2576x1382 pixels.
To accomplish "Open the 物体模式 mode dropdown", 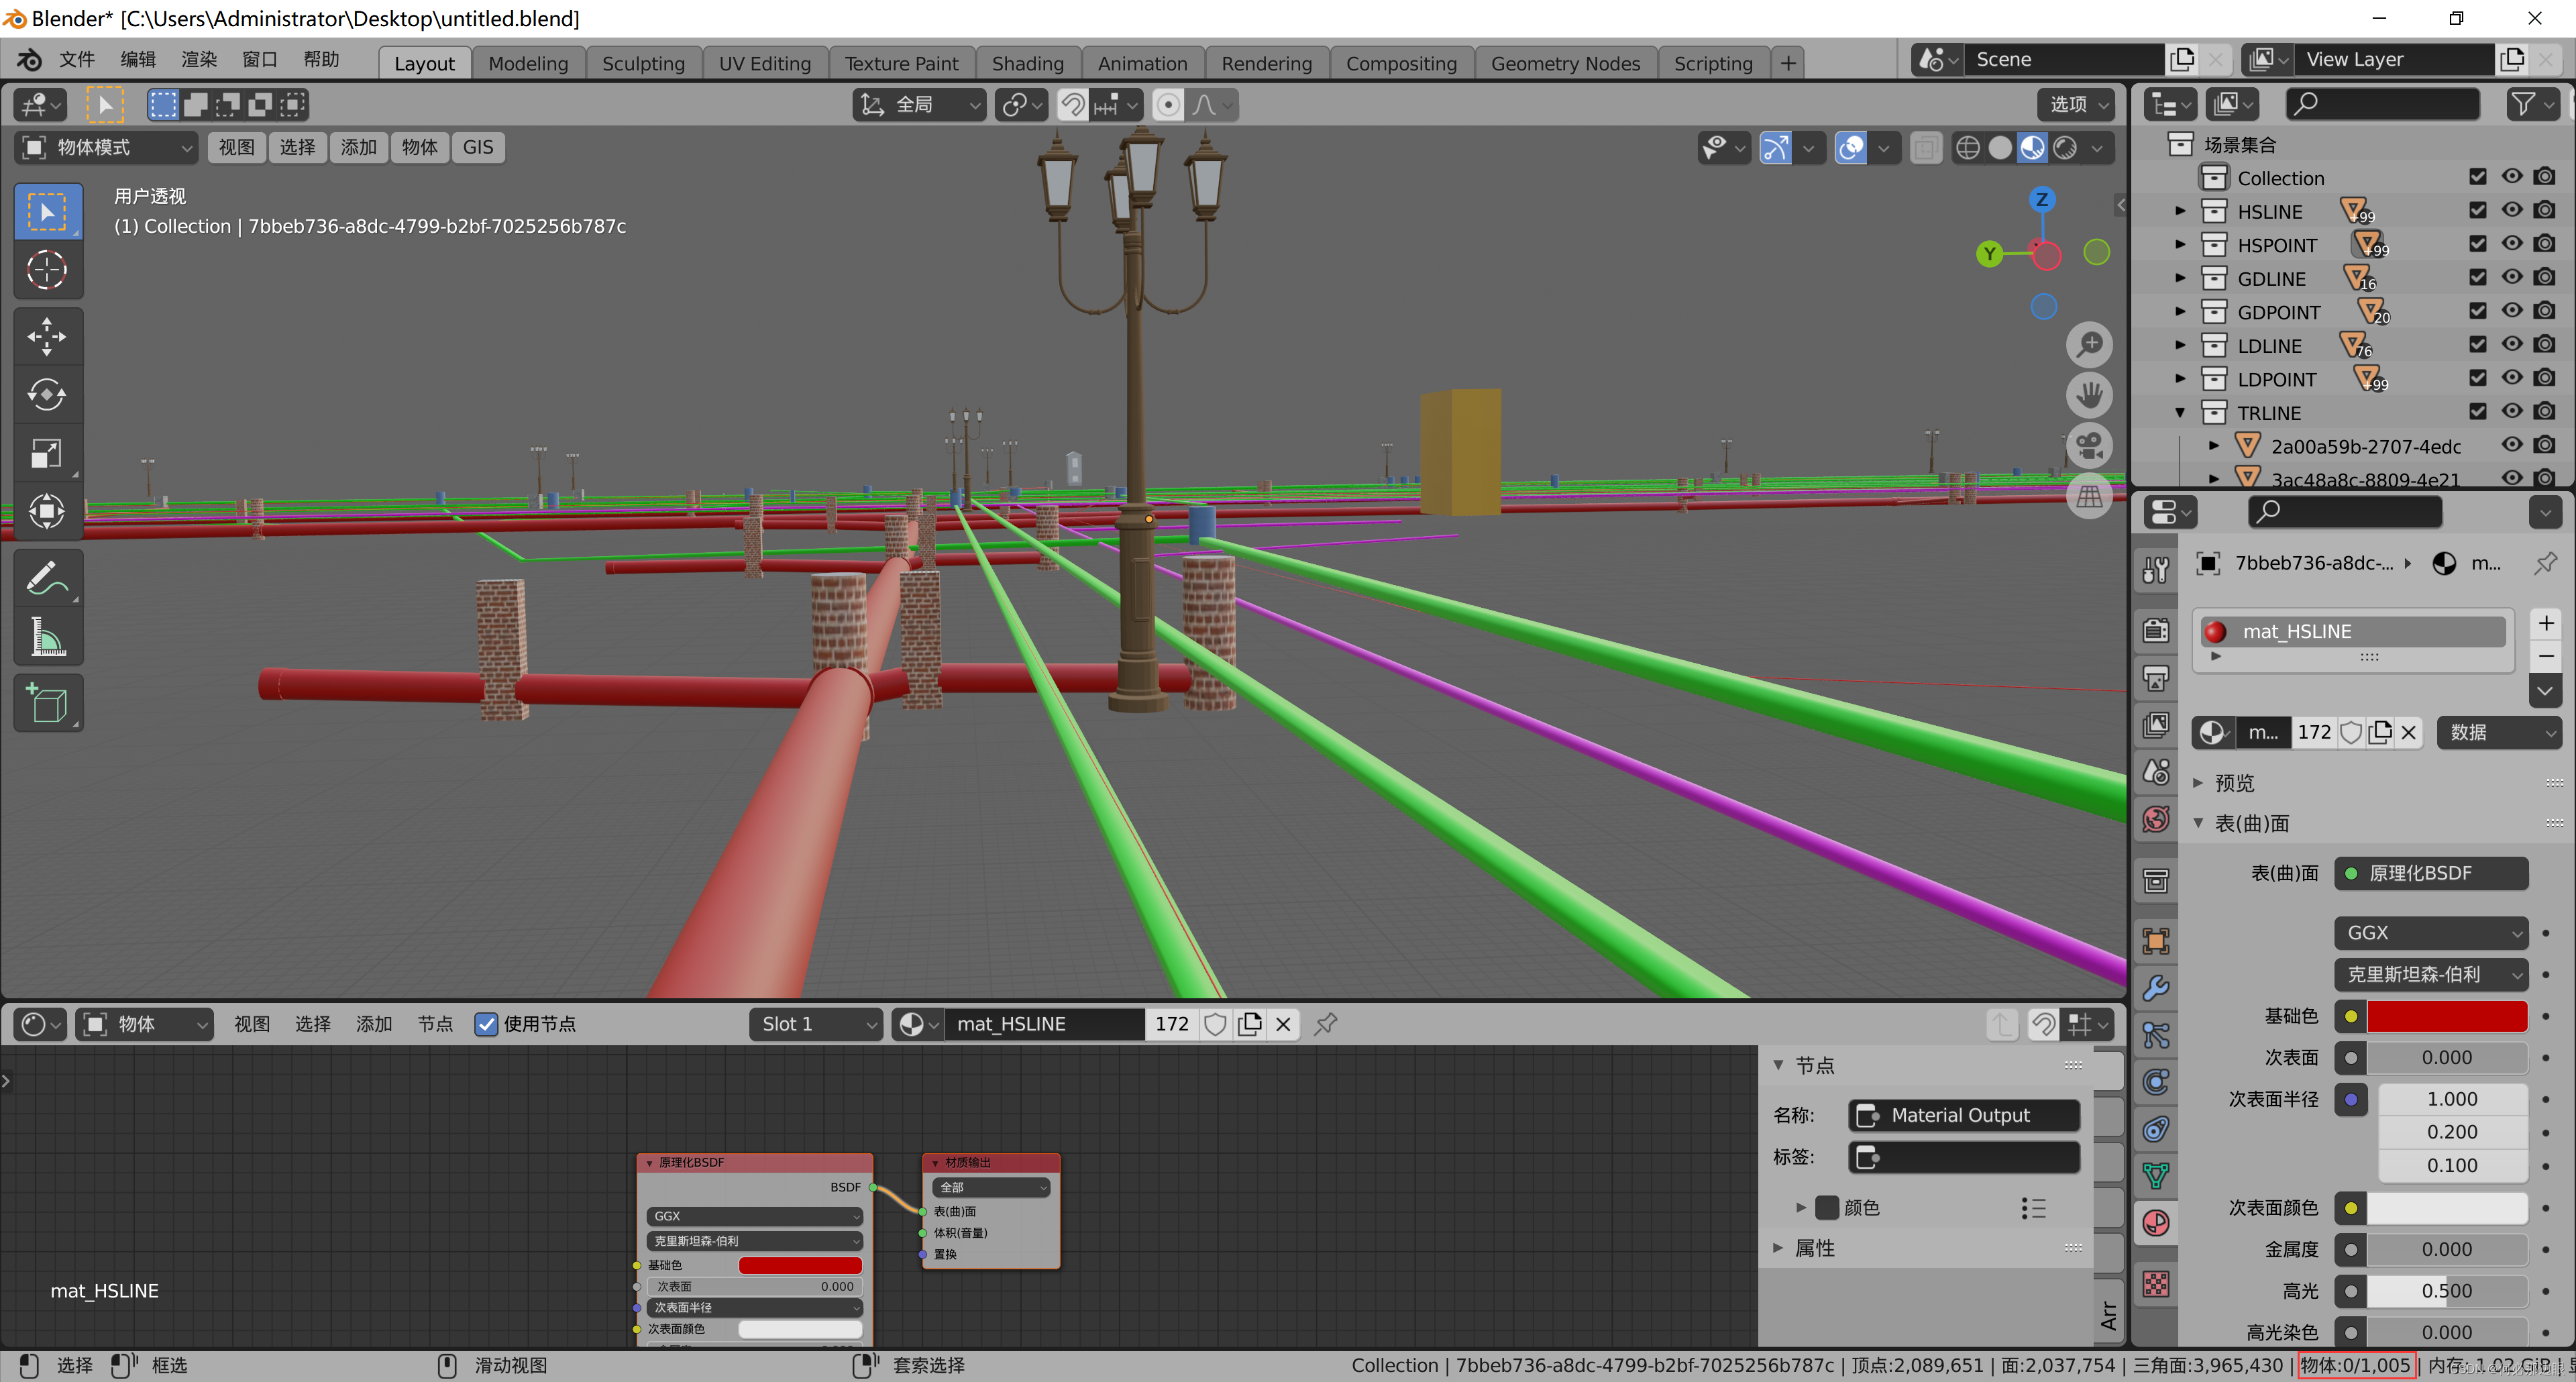I will click(x=106, y=147).
